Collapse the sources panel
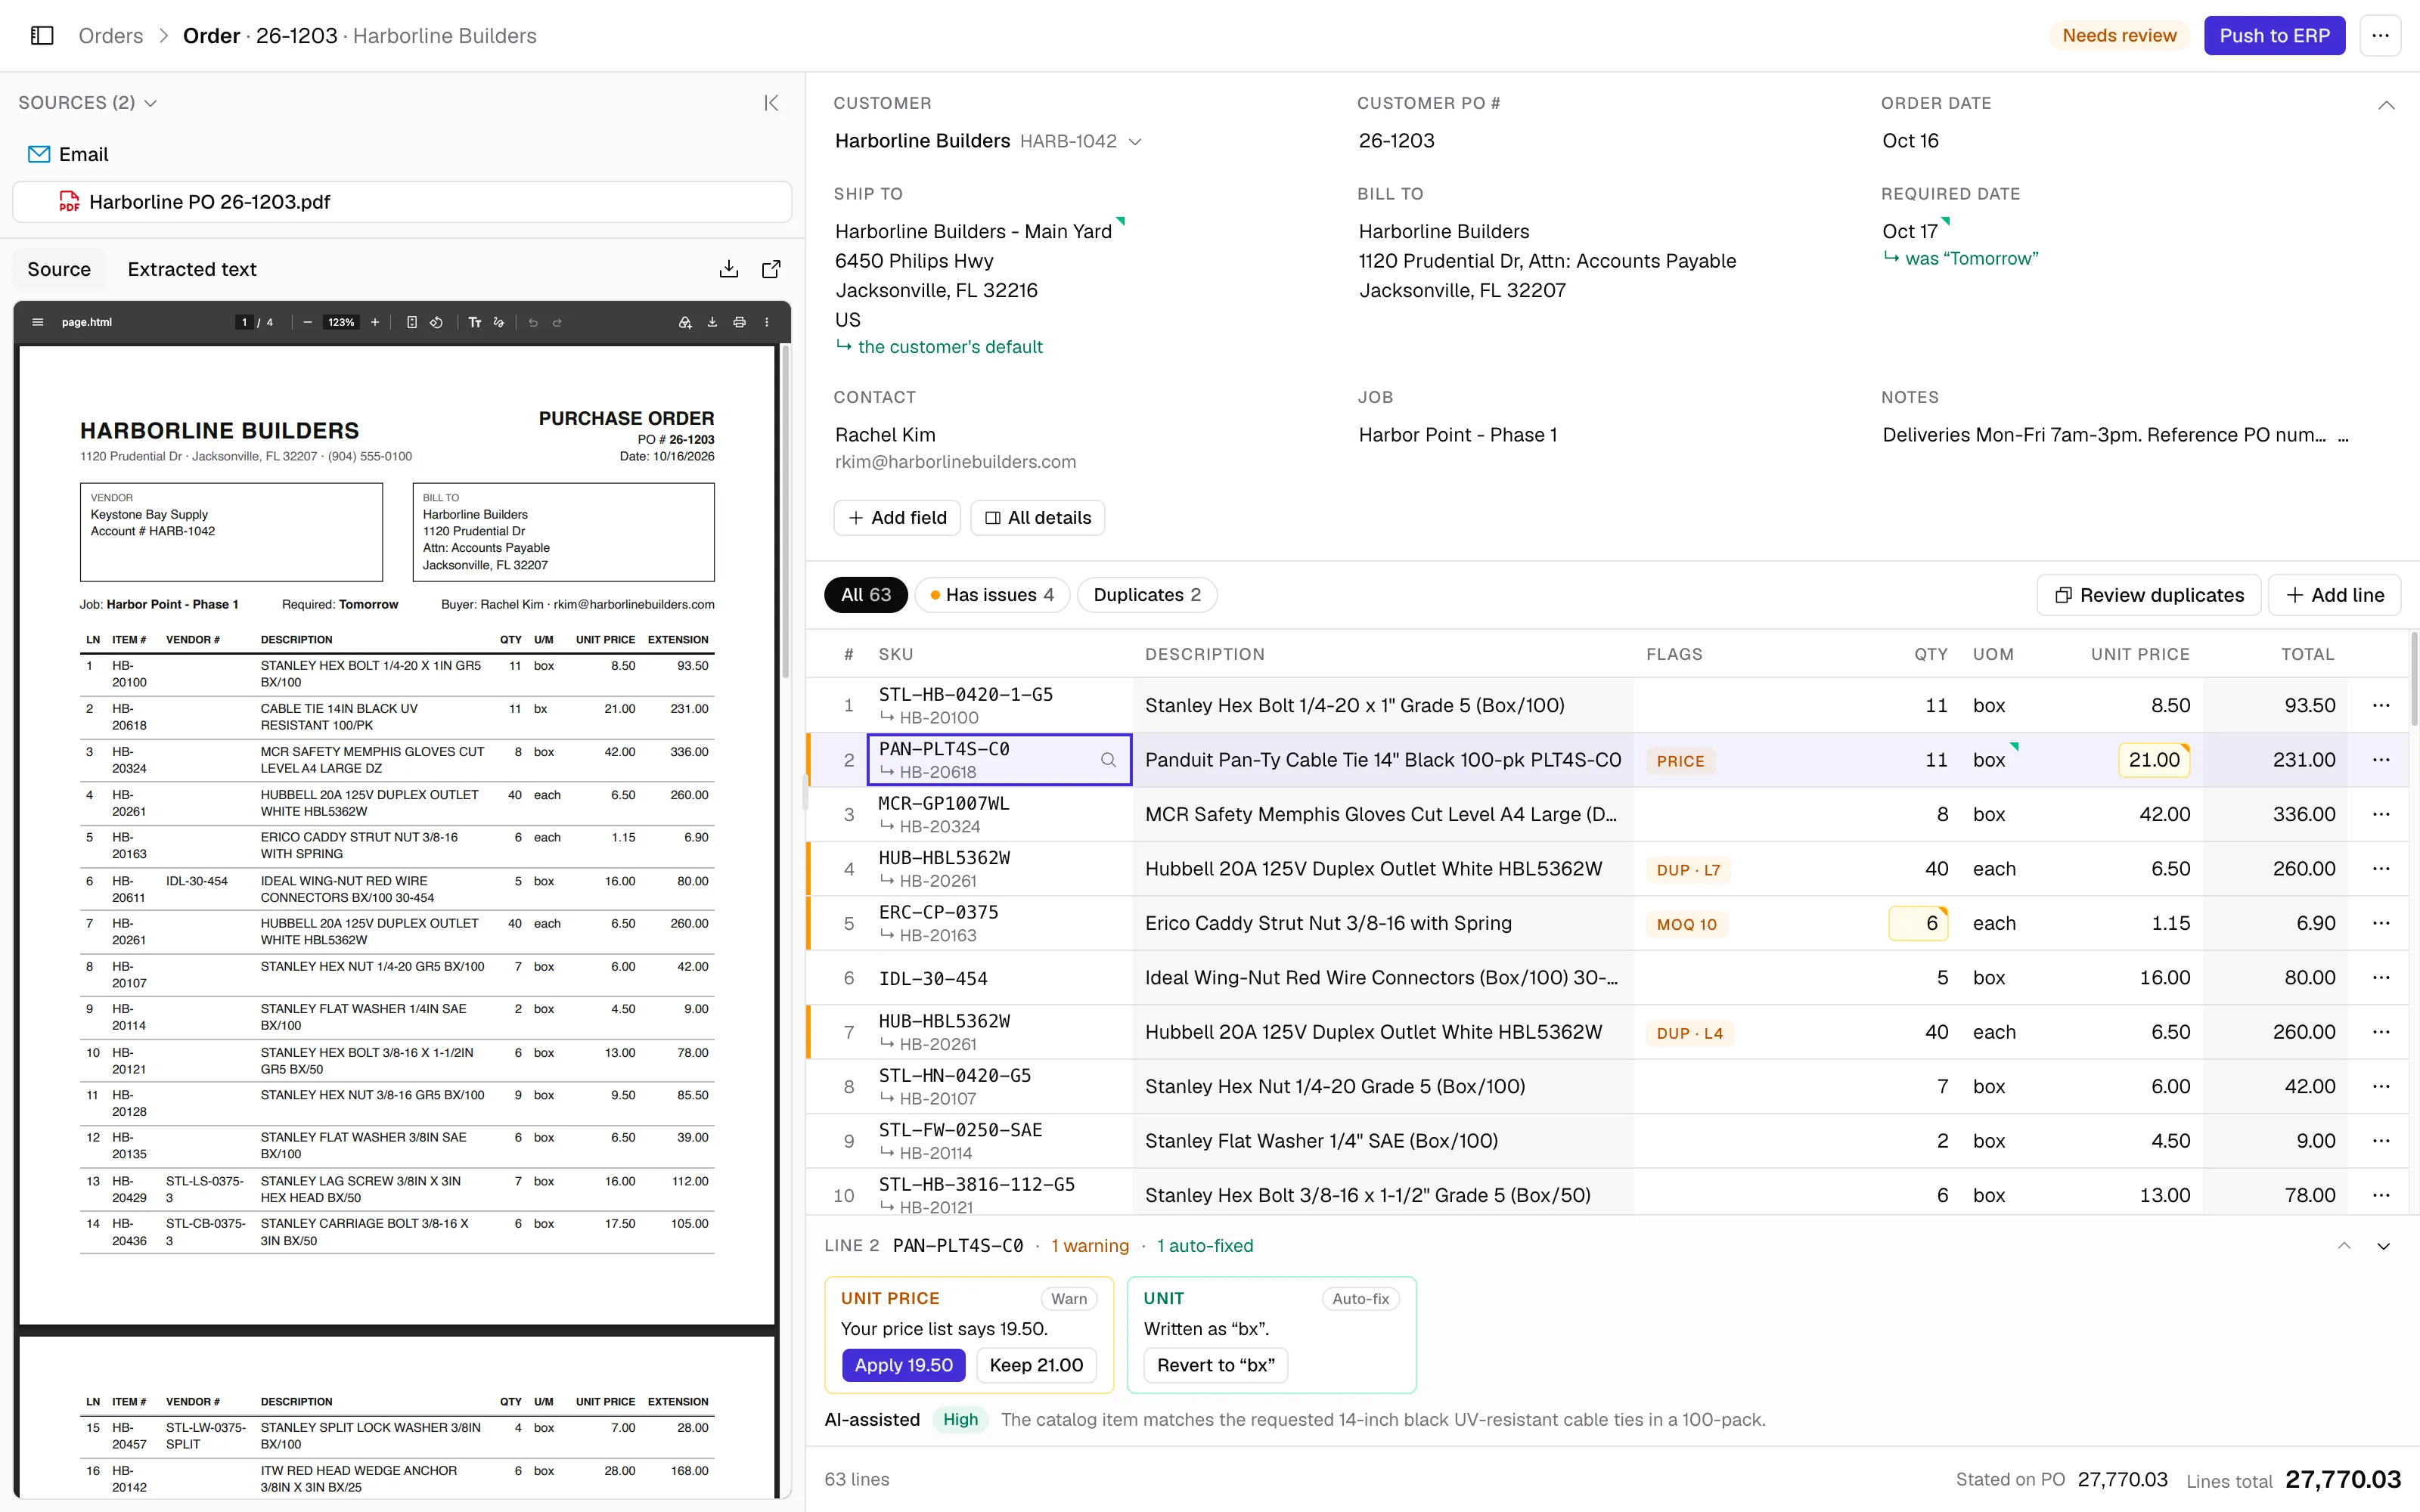The height and width of the screenshot is (1512, 2420). (x=771, y=103)
